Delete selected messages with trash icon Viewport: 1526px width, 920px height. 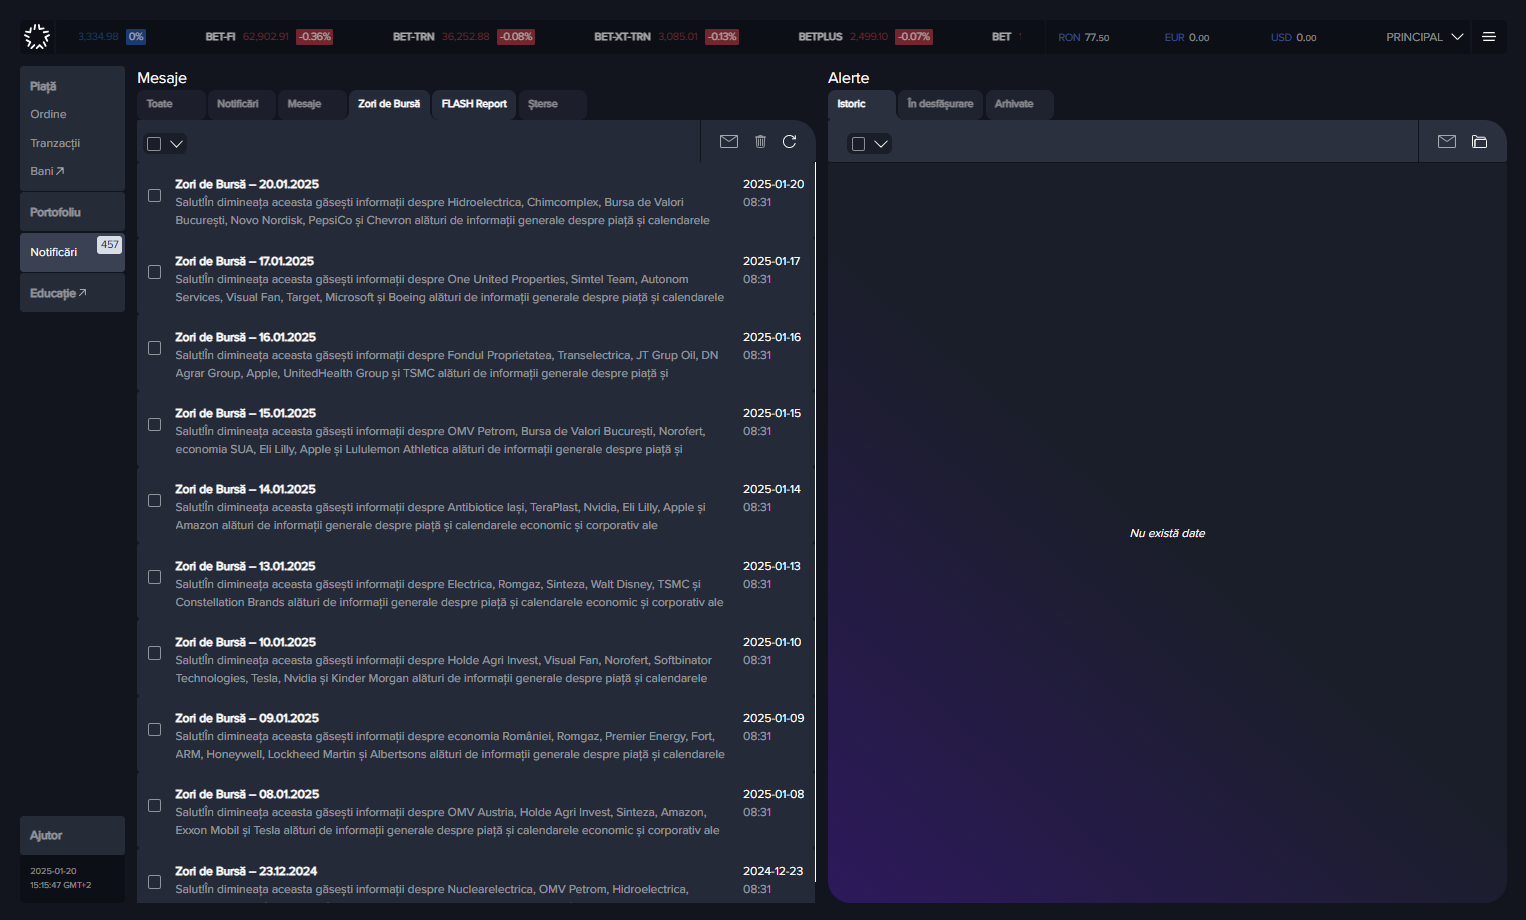pyautogui.click(x=760, y=142)
